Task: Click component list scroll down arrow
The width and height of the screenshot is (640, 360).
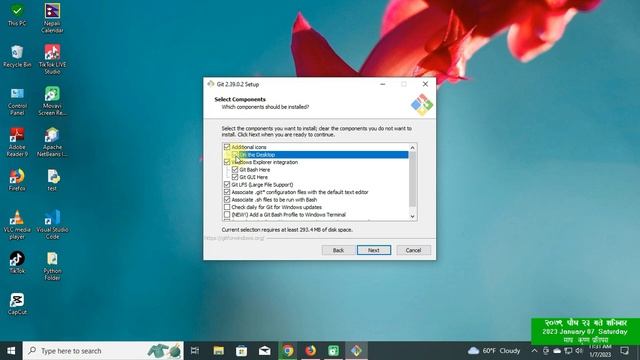Action: 412,216
